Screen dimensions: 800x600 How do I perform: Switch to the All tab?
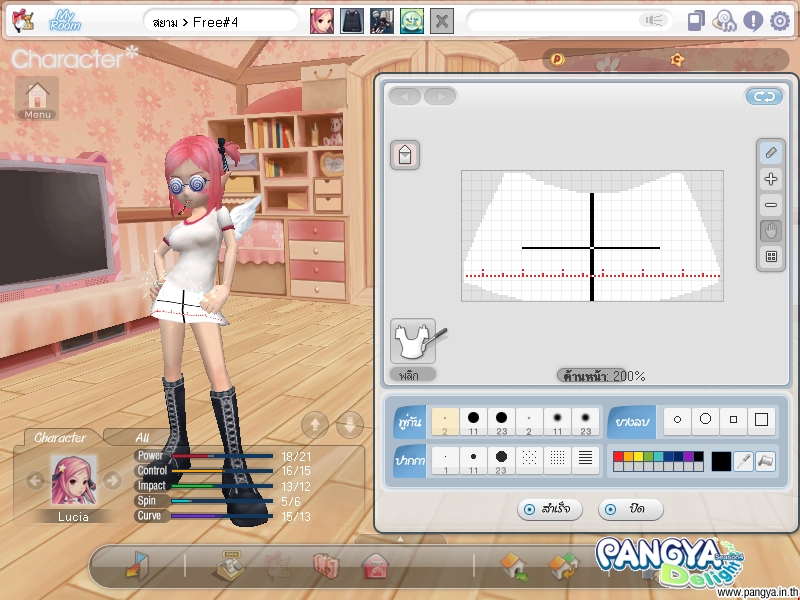click(x=142, y=437)
